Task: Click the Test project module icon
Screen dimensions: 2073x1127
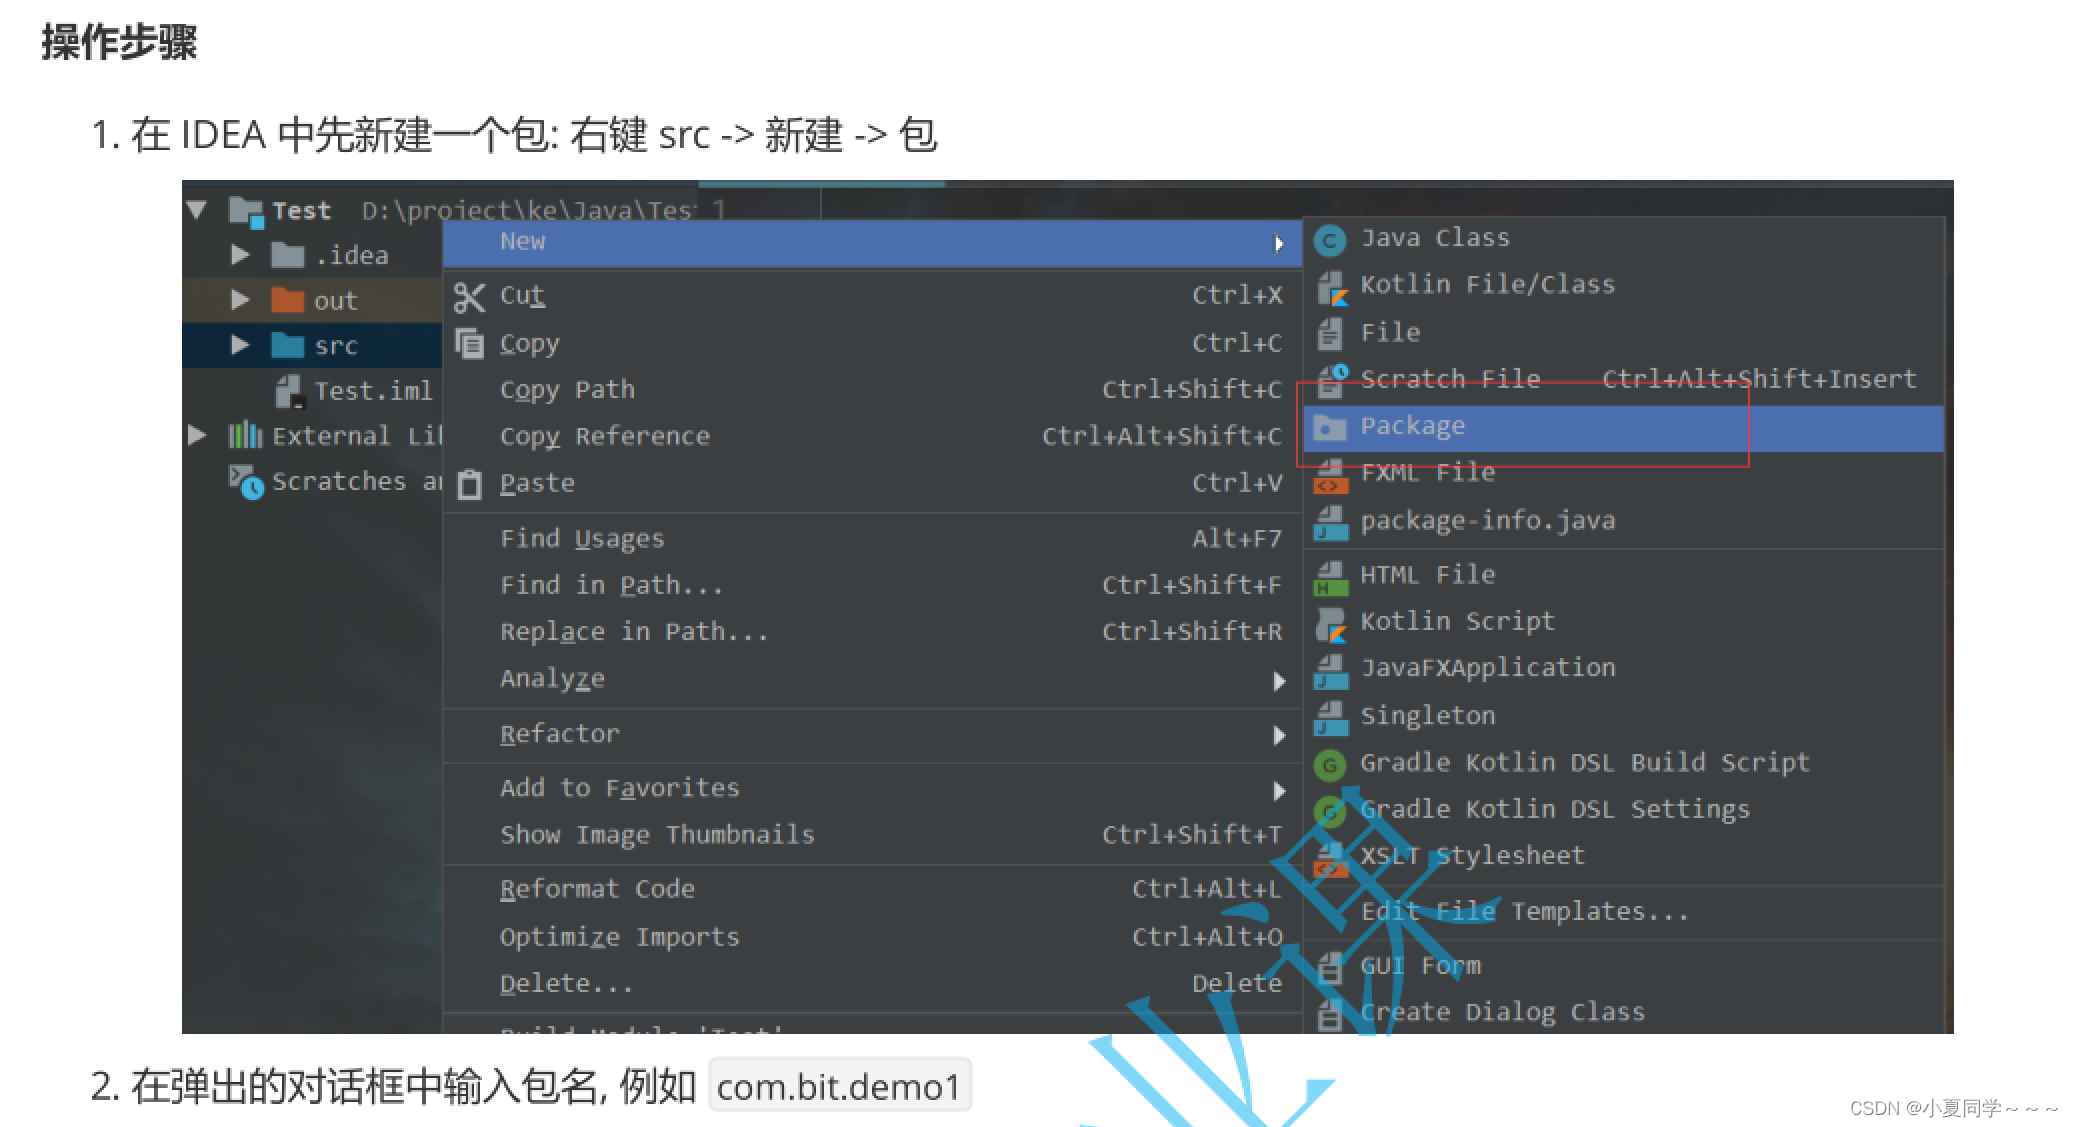Action: 246,211
